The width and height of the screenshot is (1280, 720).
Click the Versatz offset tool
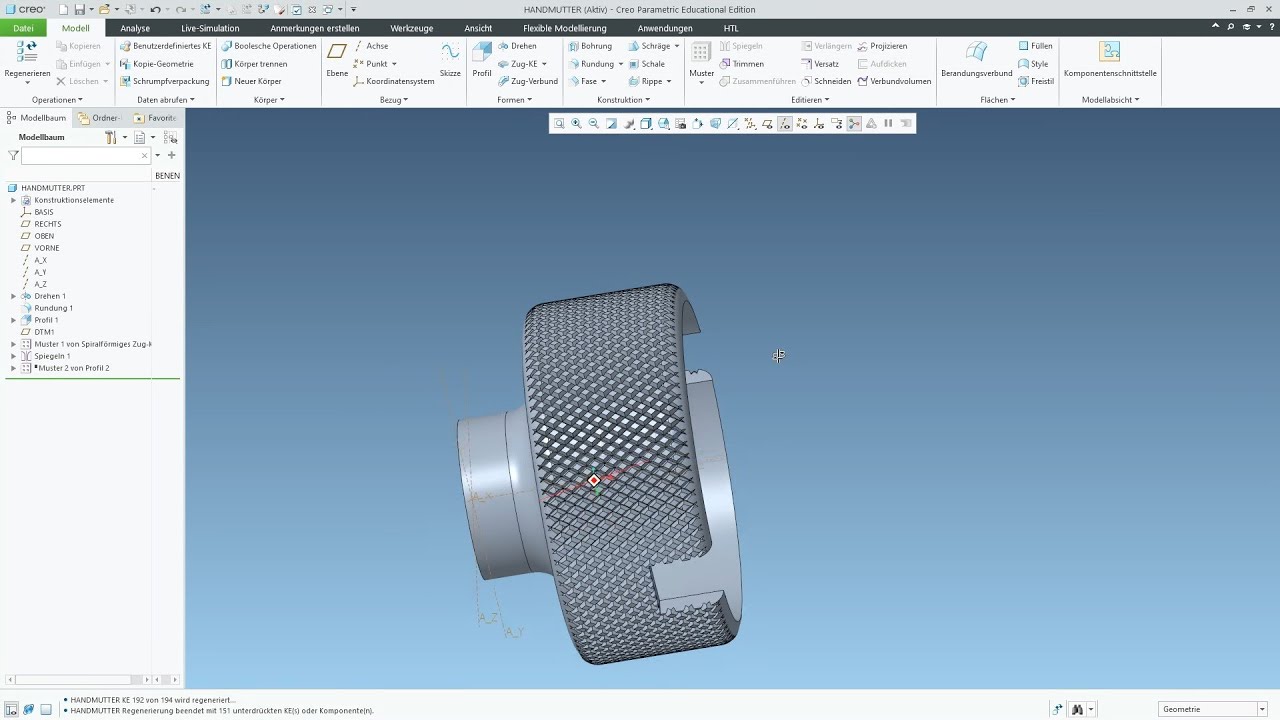tap(820, 64)
